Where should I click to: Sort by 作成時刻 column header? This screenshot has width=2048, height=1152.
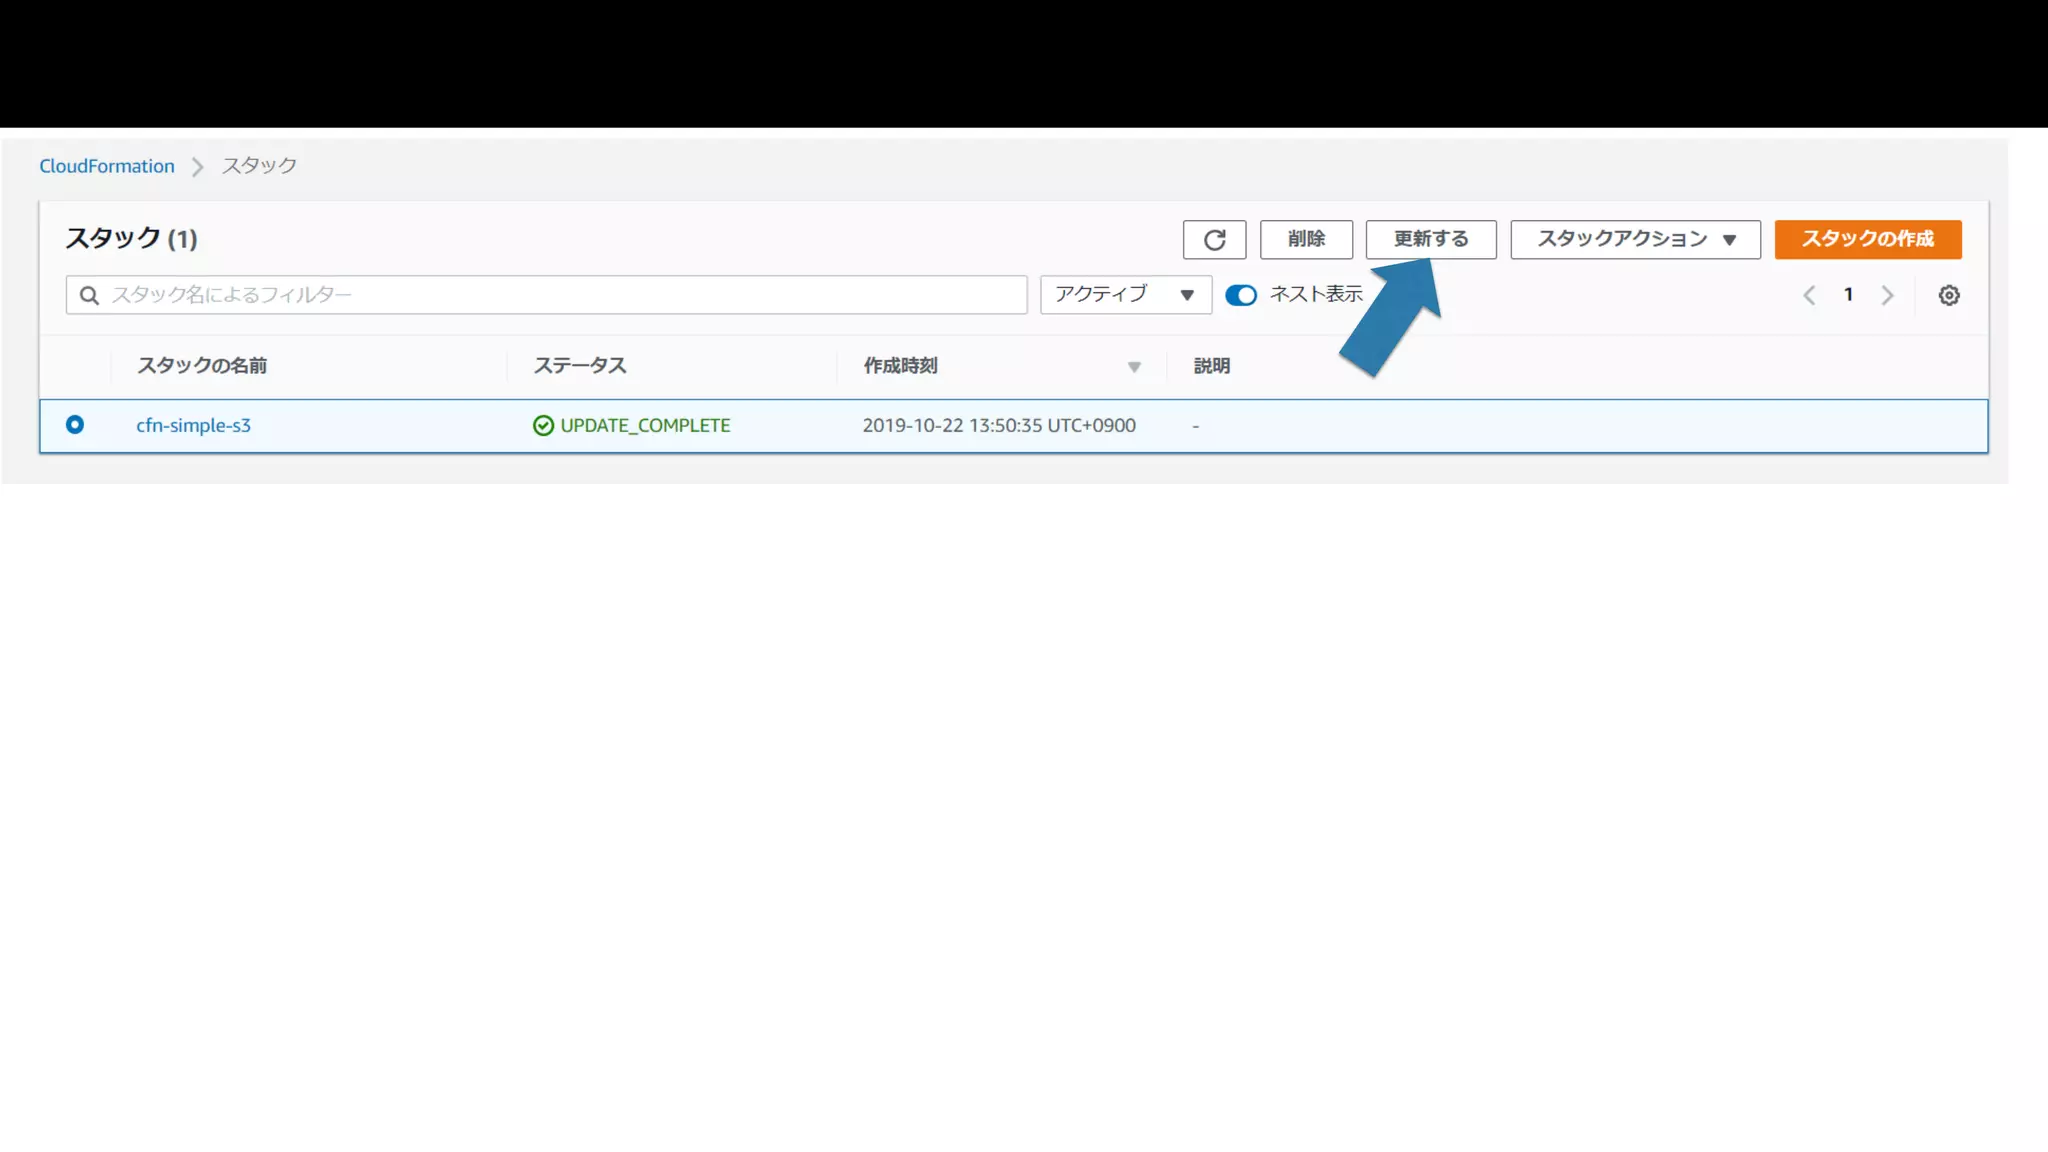901,366
